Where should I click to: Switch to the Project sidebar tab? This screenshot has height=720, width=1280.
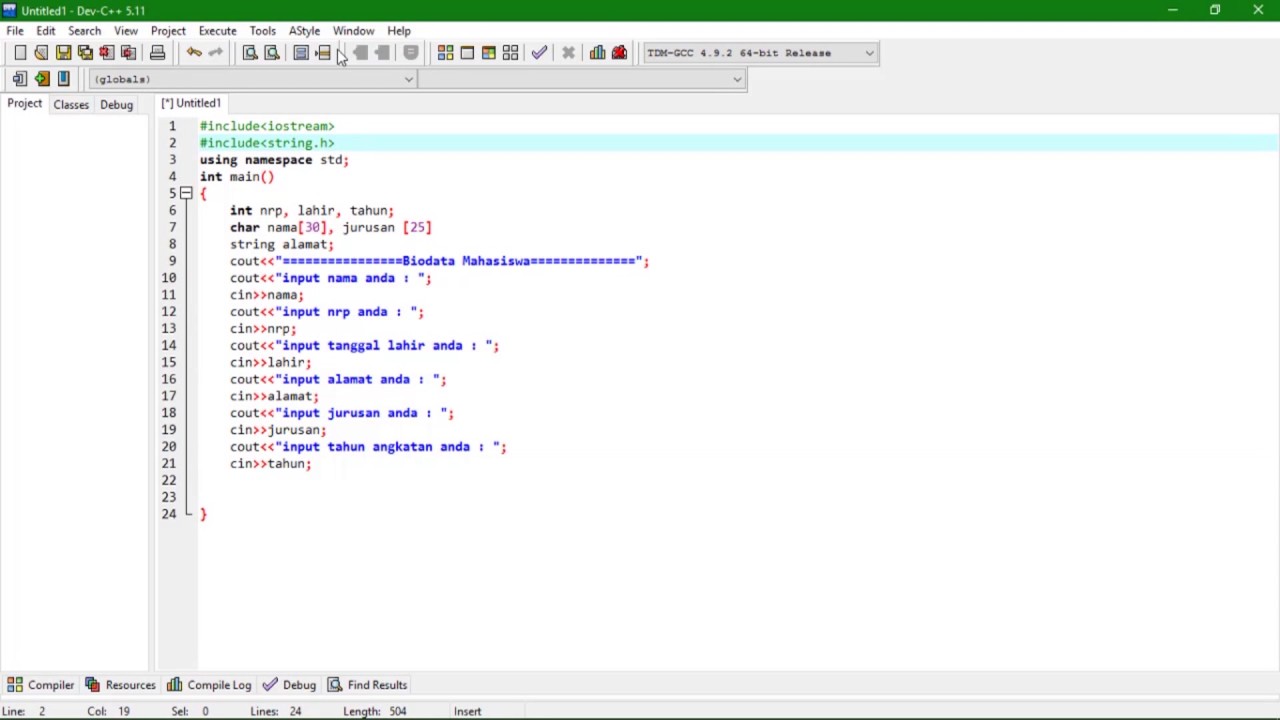pos(25,104)
